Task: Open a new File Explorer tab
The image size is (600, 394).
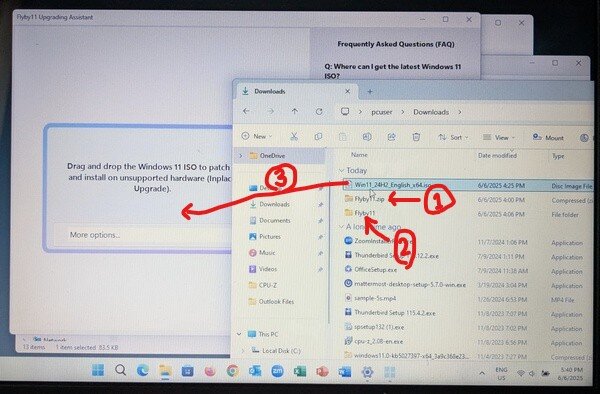Action: tap(370, 91)
